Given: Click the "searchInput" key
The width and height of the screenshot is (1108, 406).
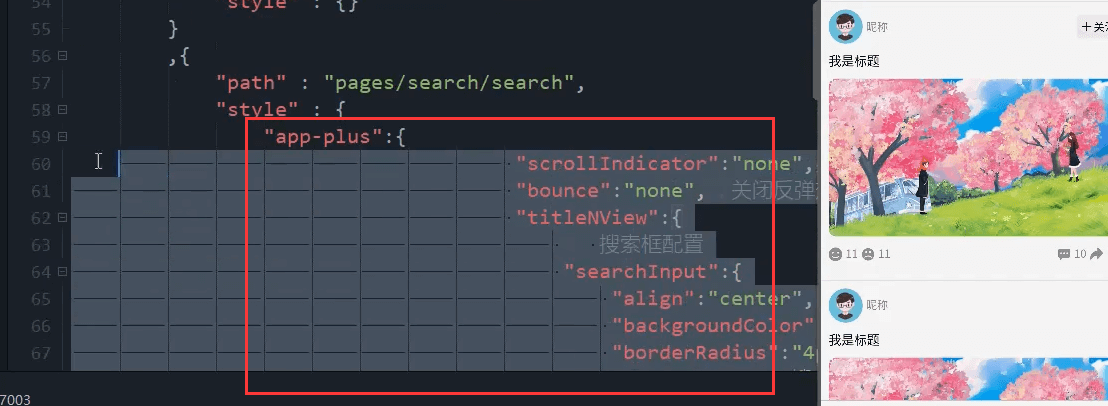Looking at the screenshot, I should 642,272.
